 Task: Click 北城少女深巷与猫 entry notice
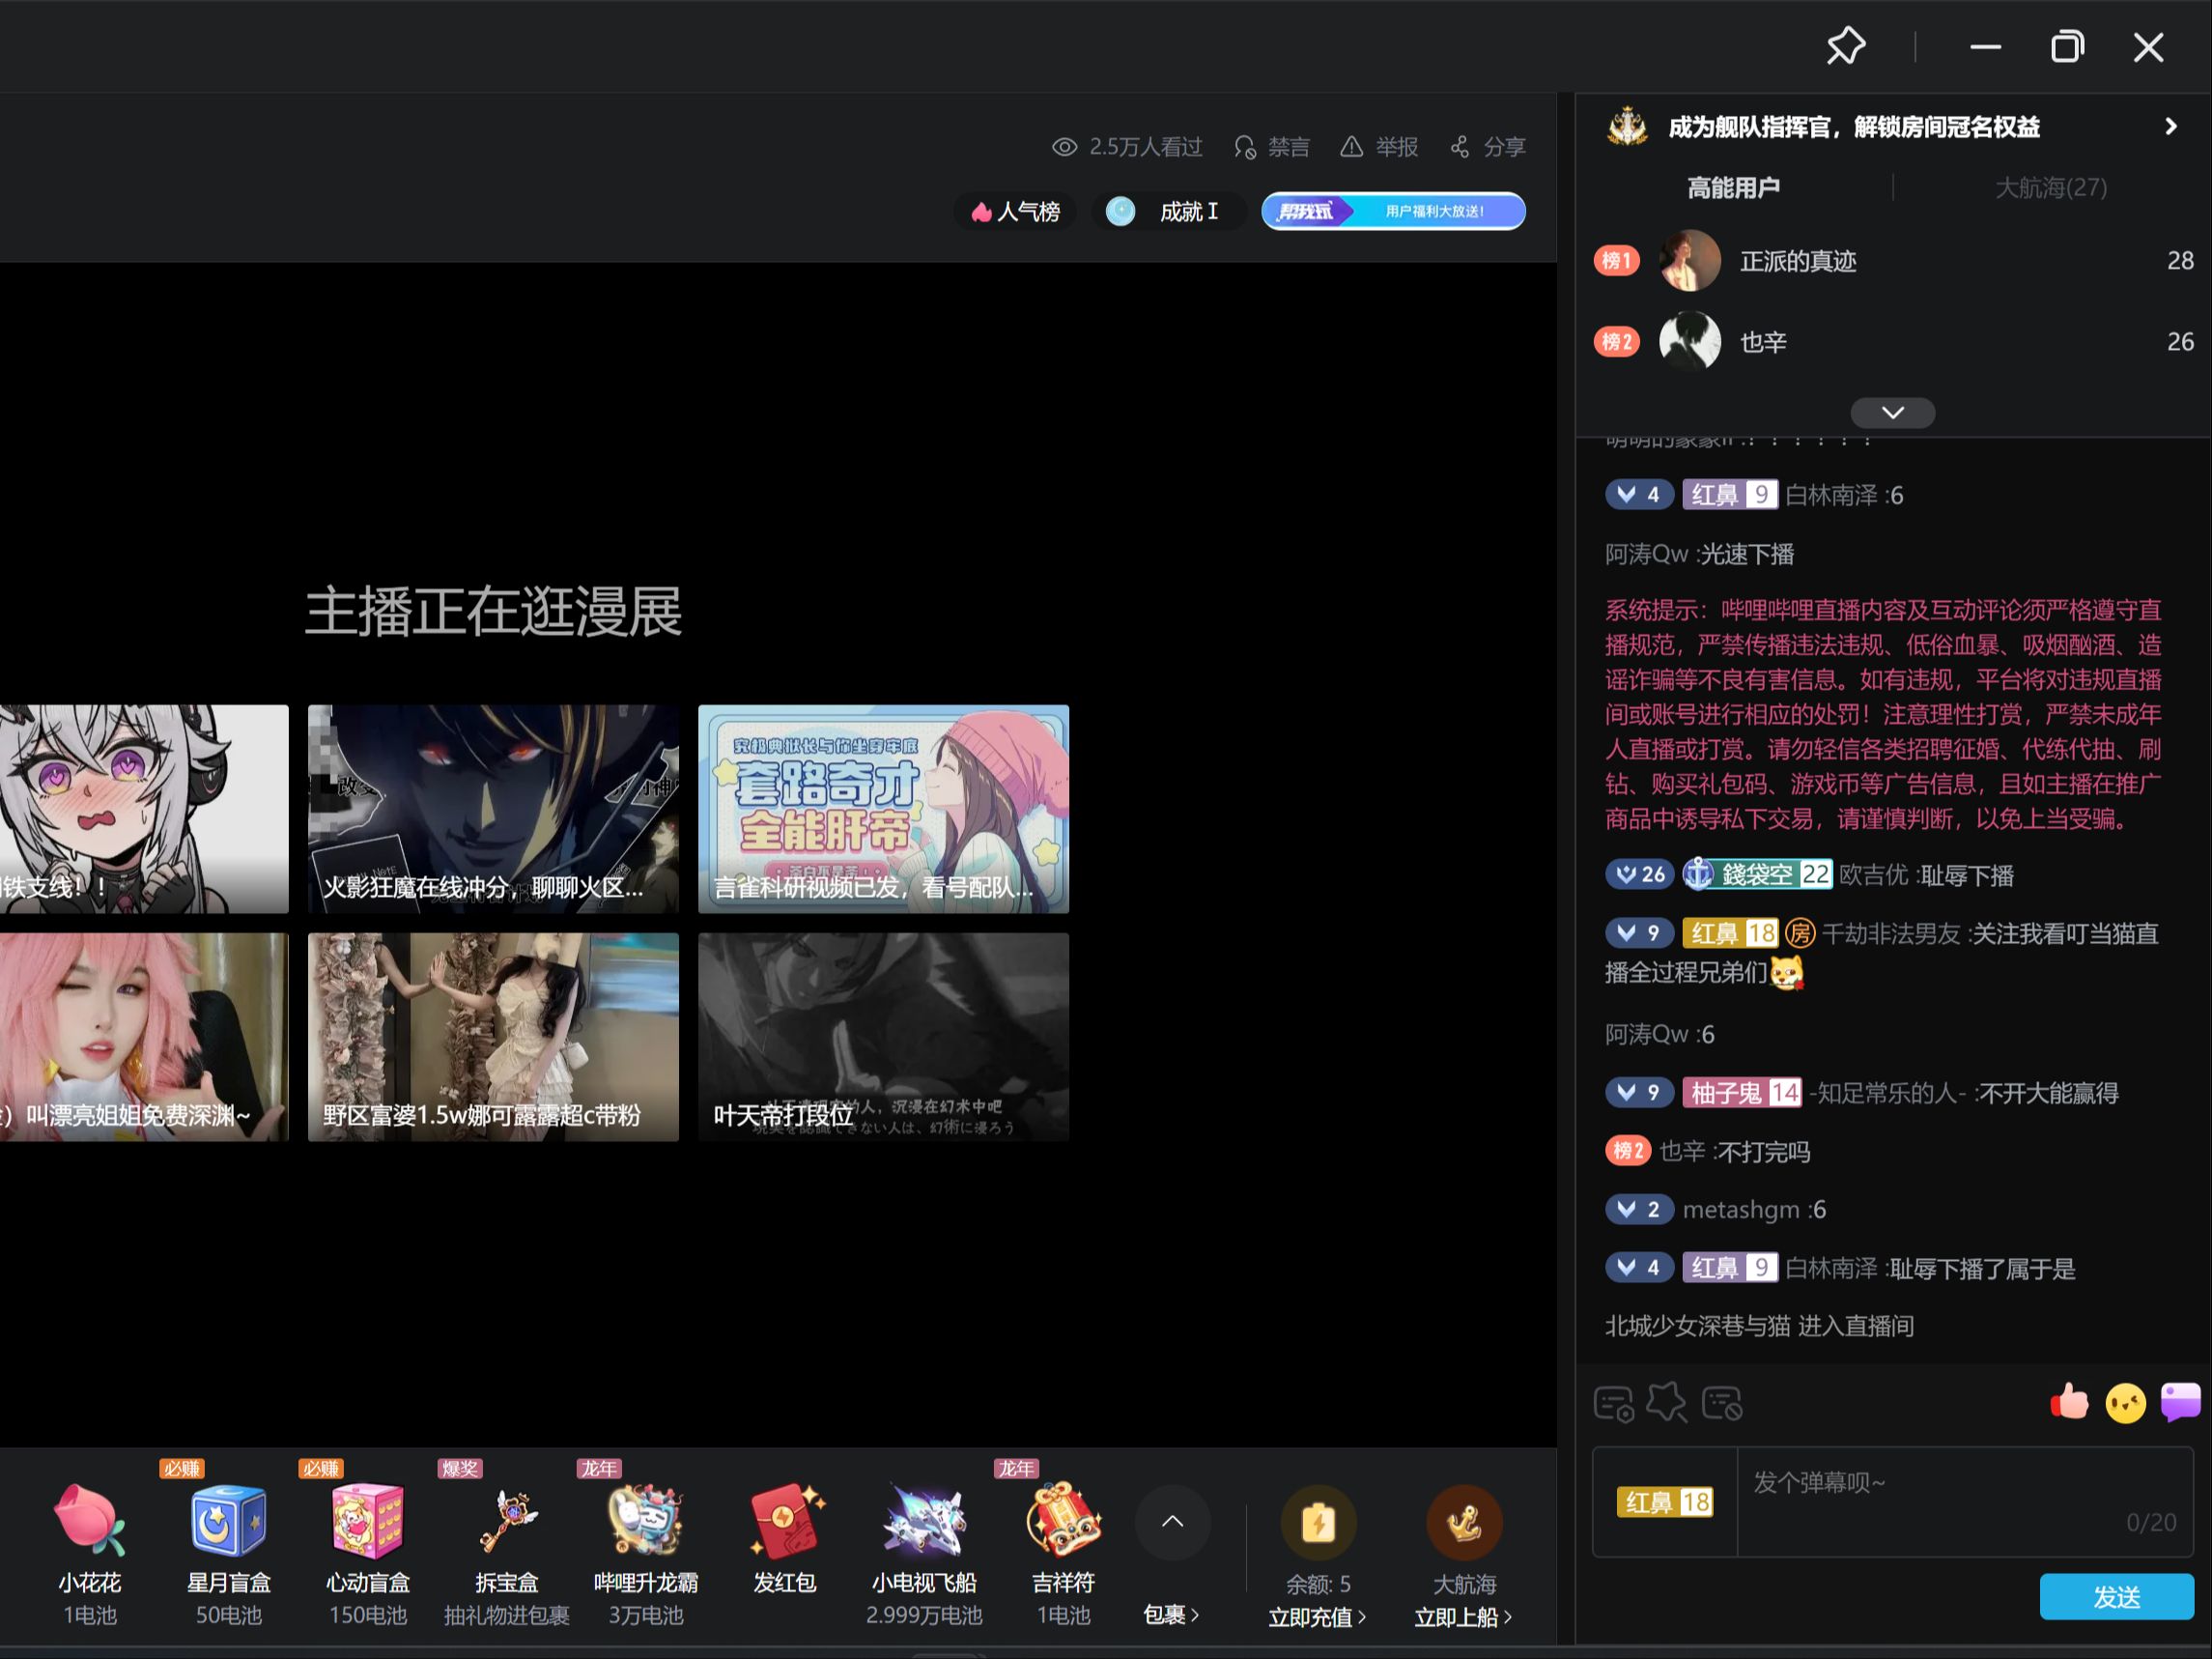click(1759, 1326)
